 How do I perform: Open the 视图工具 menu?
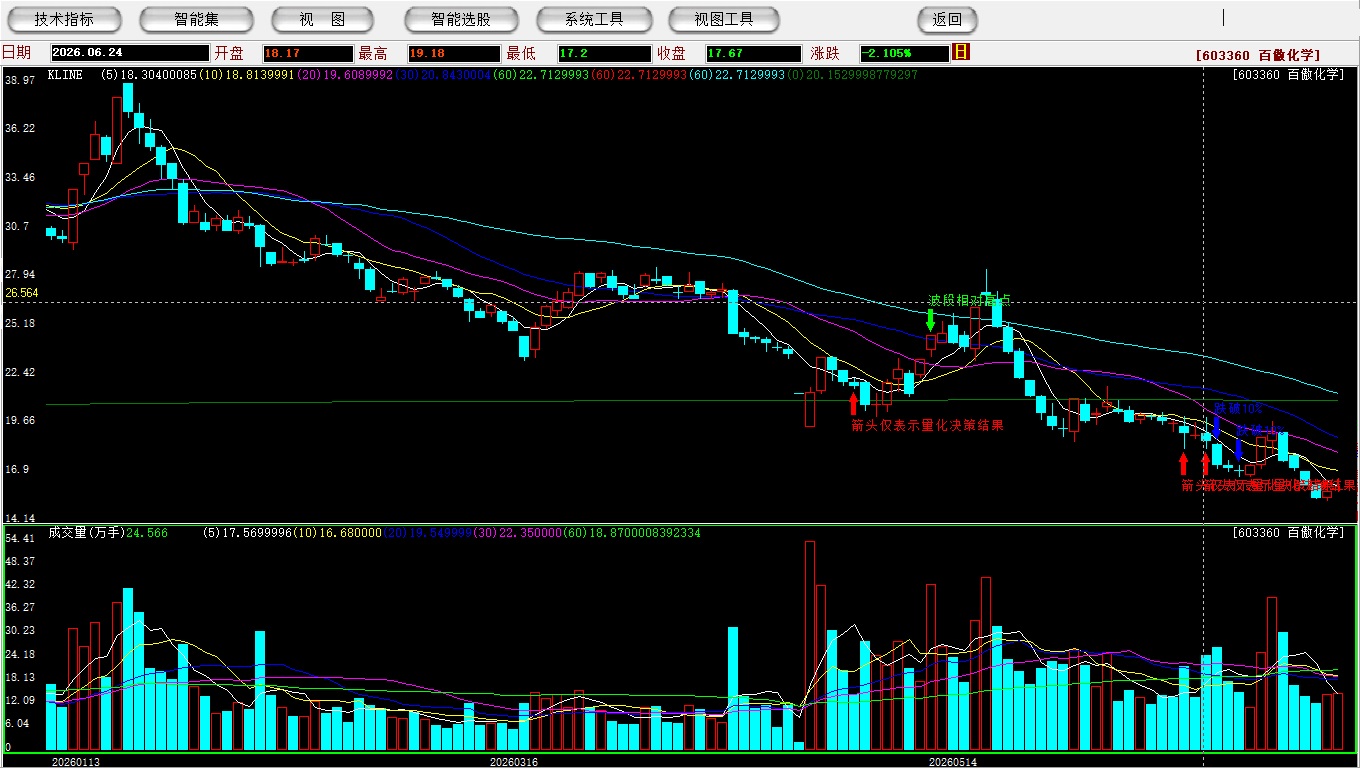click(x=725, y=19)
